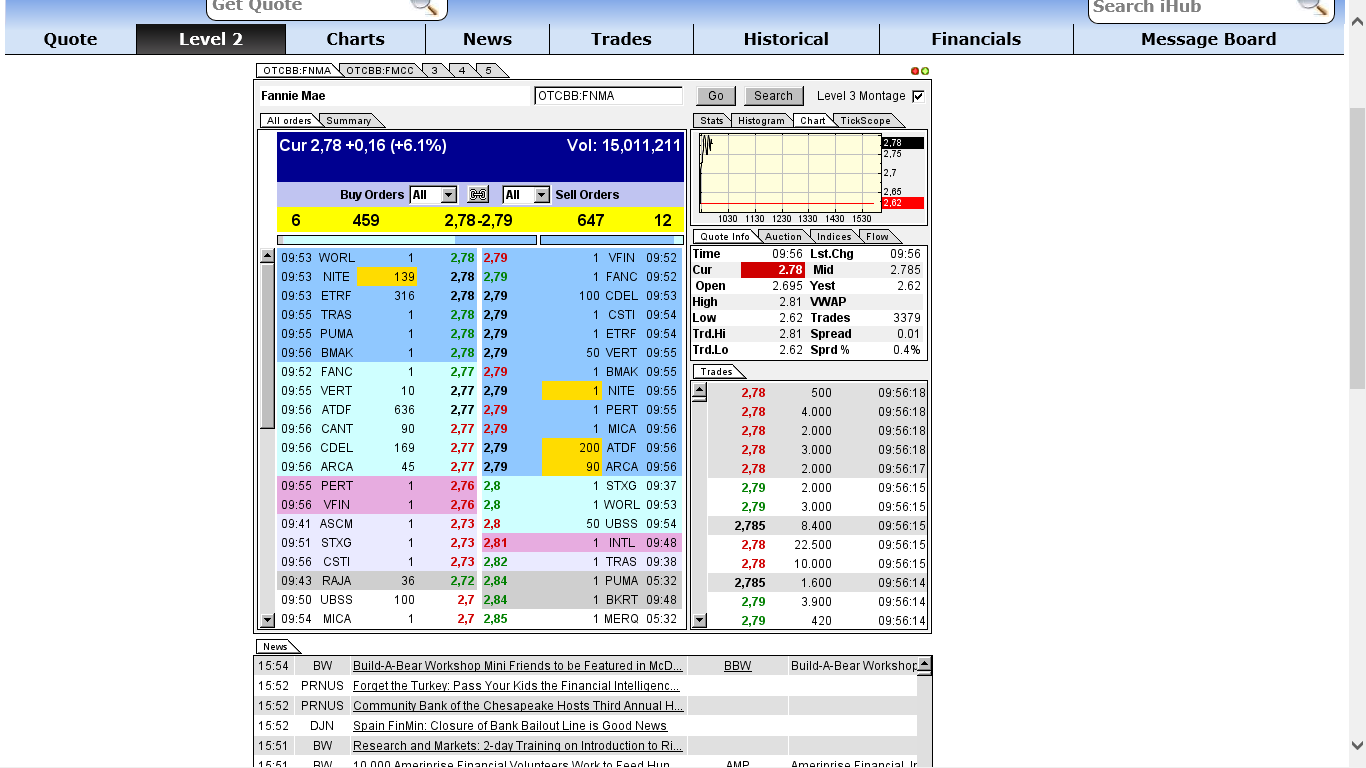Click the OTCBB:FNMA symbol input field
1366x768 pixels.
coord(609,96)
